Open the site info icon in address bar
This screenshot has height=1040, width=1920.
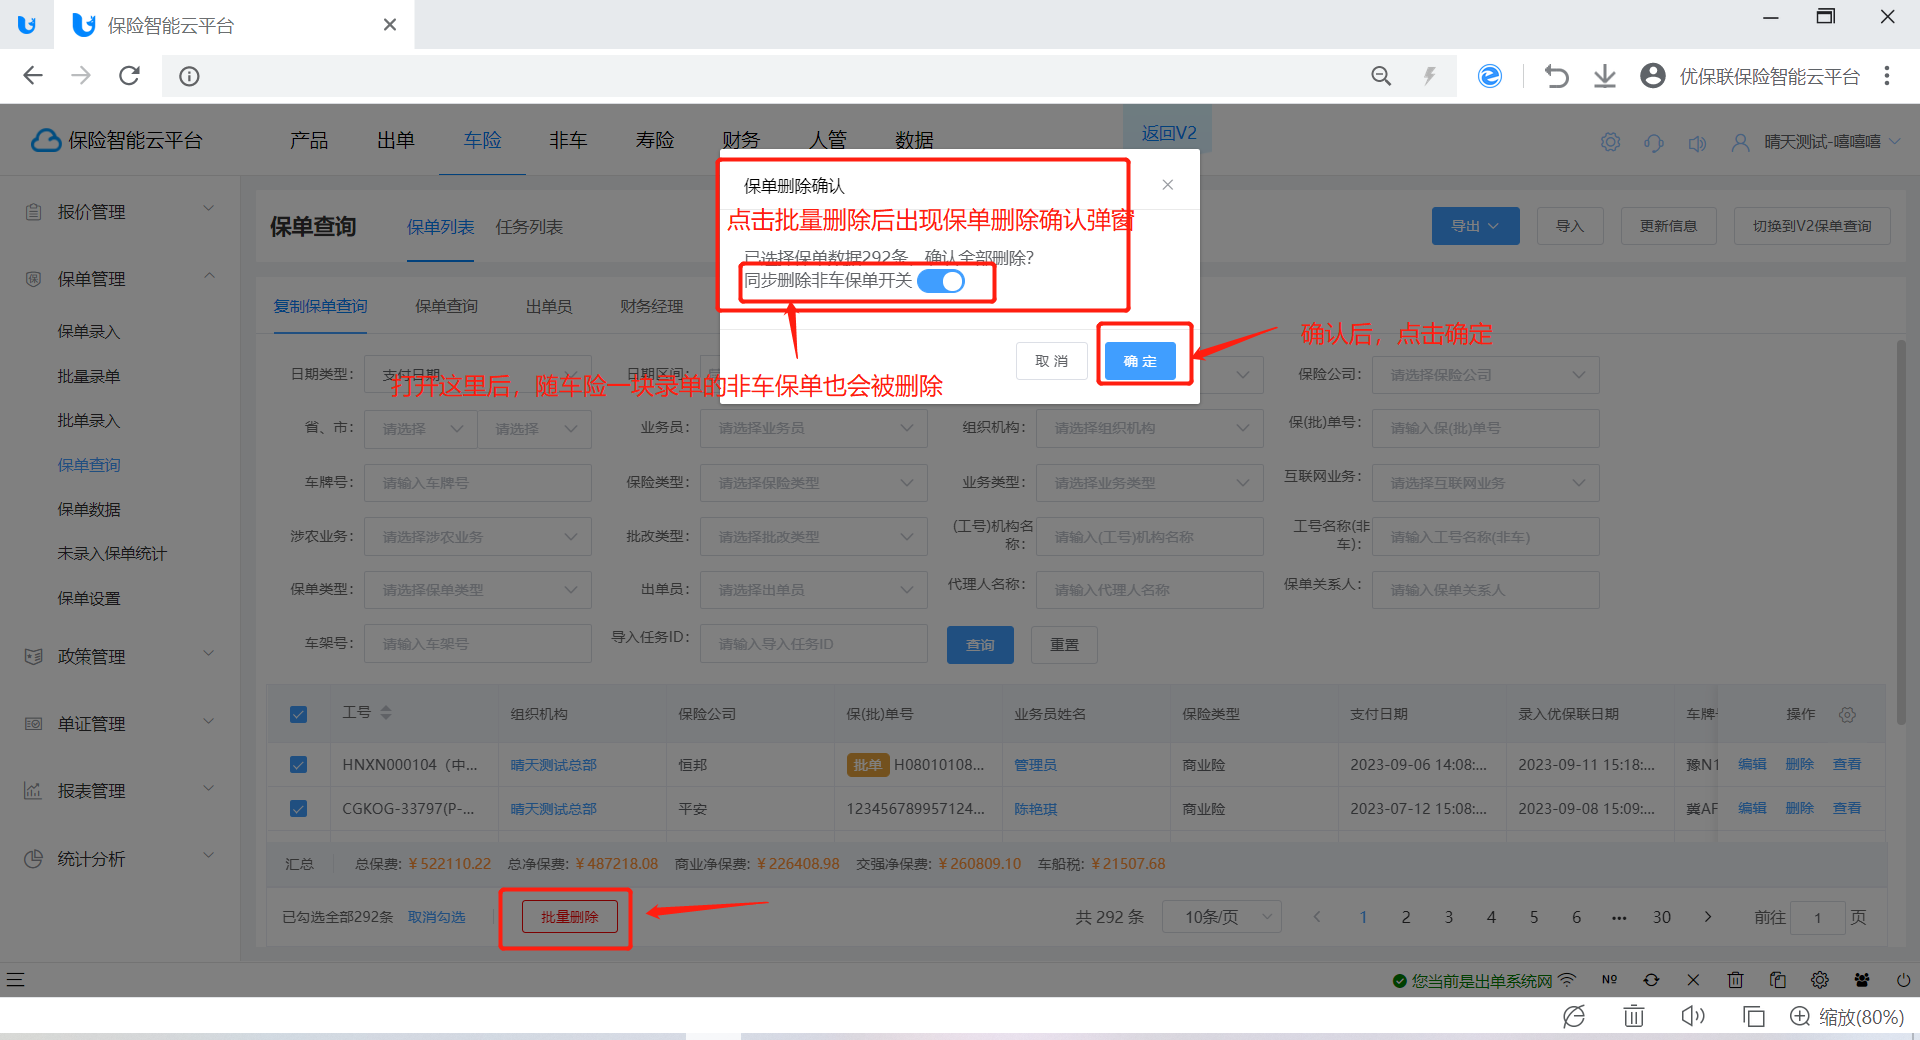(x=189, y=76)
